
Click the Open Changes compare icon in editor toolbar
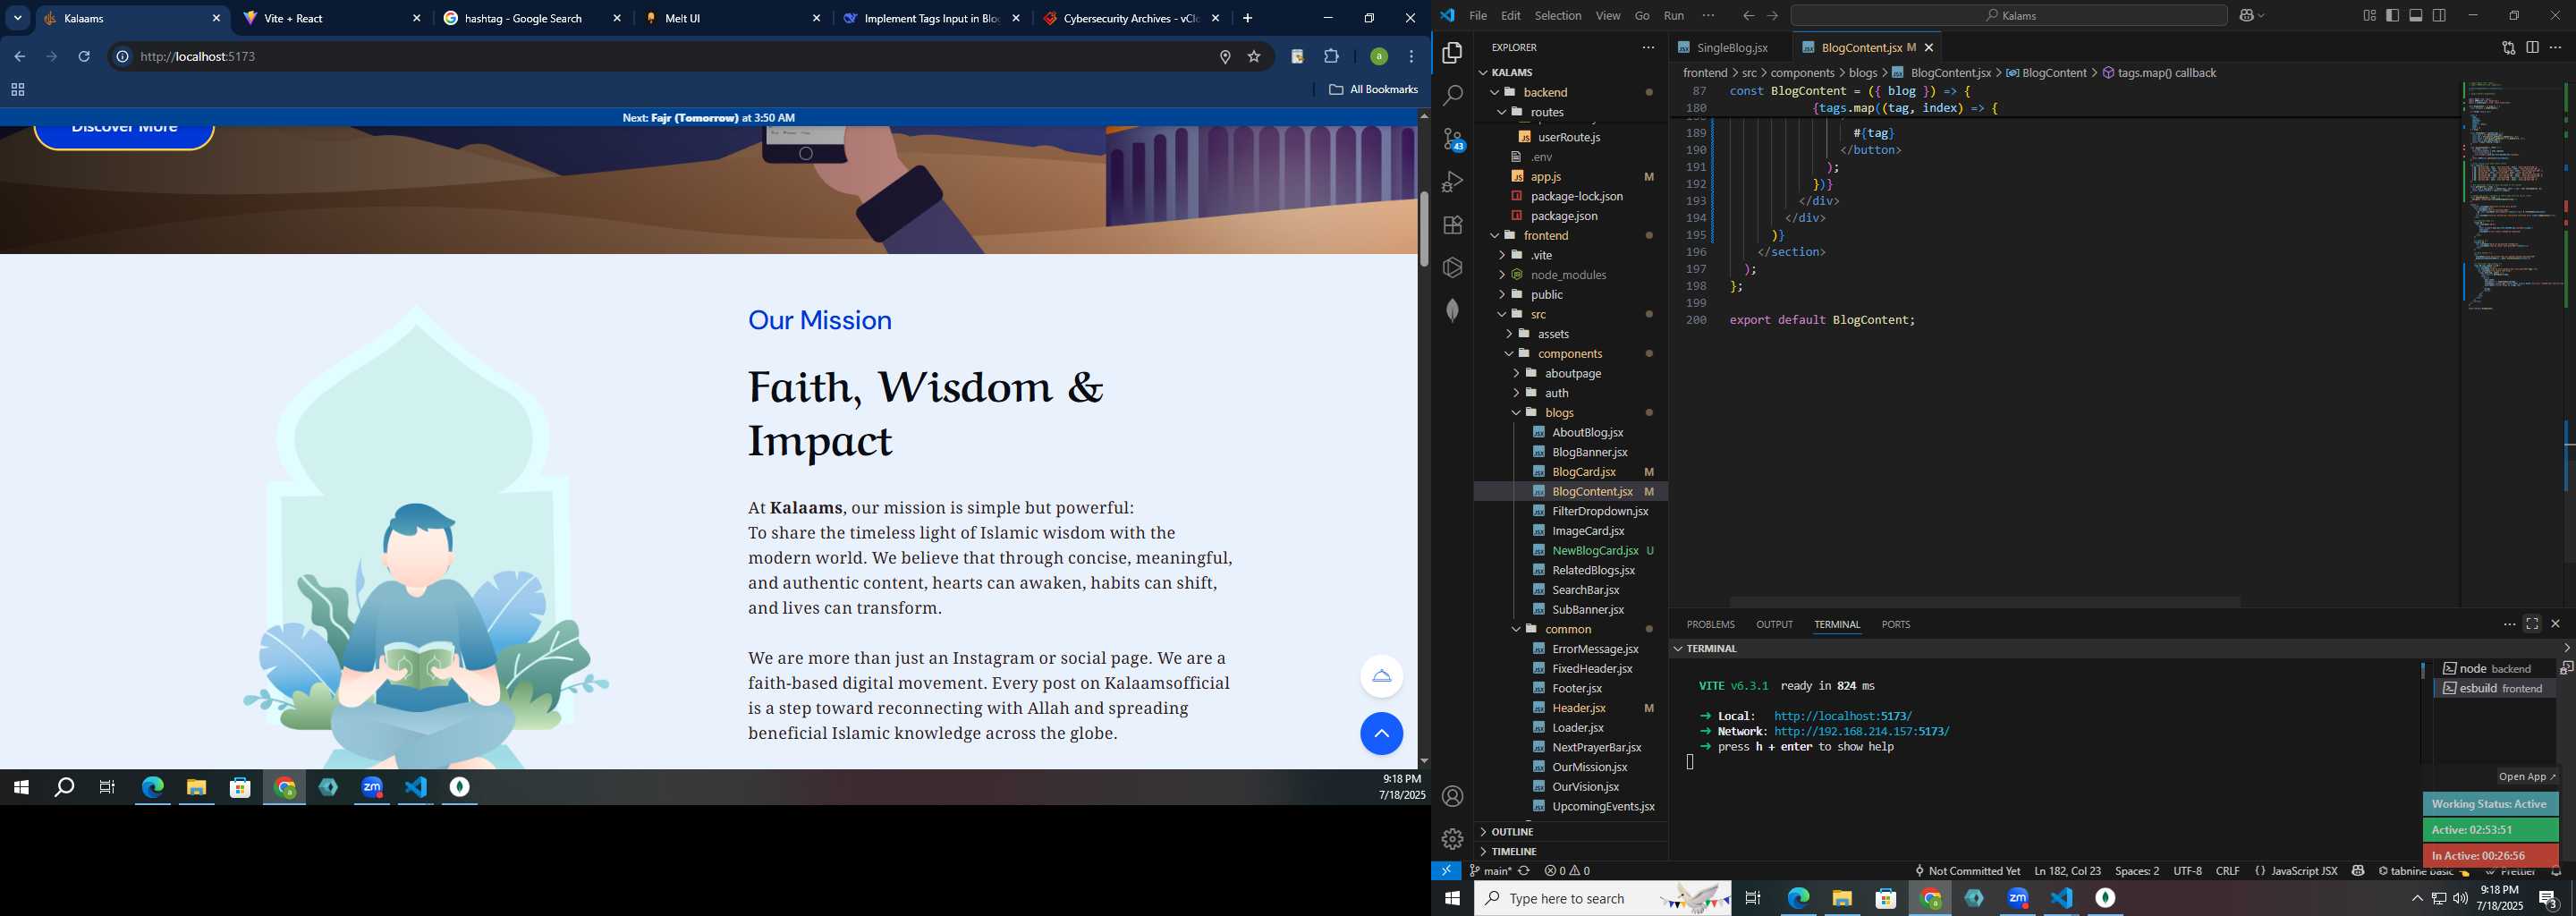coord(2509,48)
